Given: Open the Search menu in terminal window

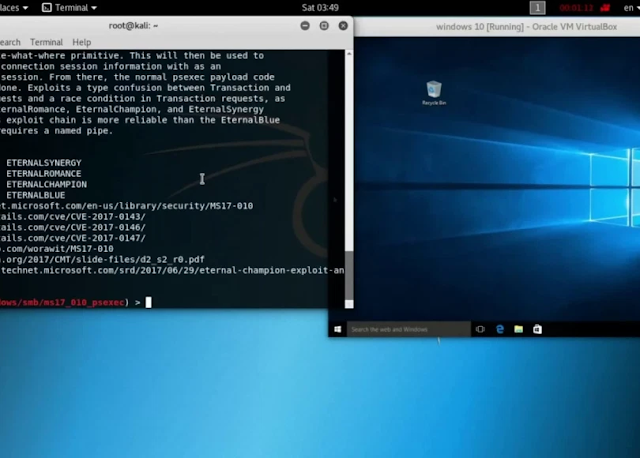Looking at the screenshot, I should (x=10, y=42).
